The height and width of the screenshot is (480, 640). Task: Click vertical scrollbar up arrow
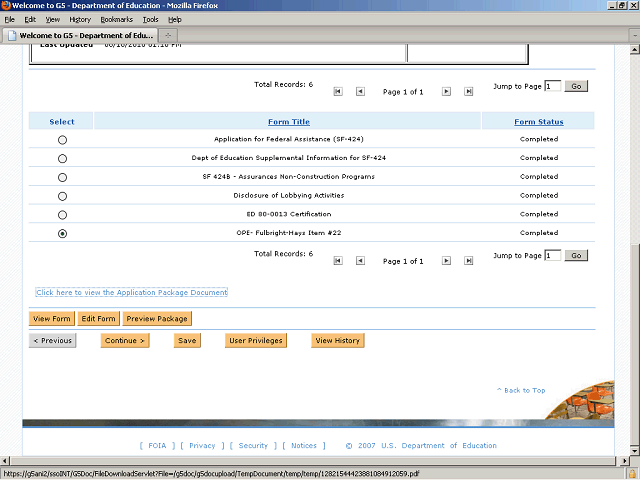634,50
